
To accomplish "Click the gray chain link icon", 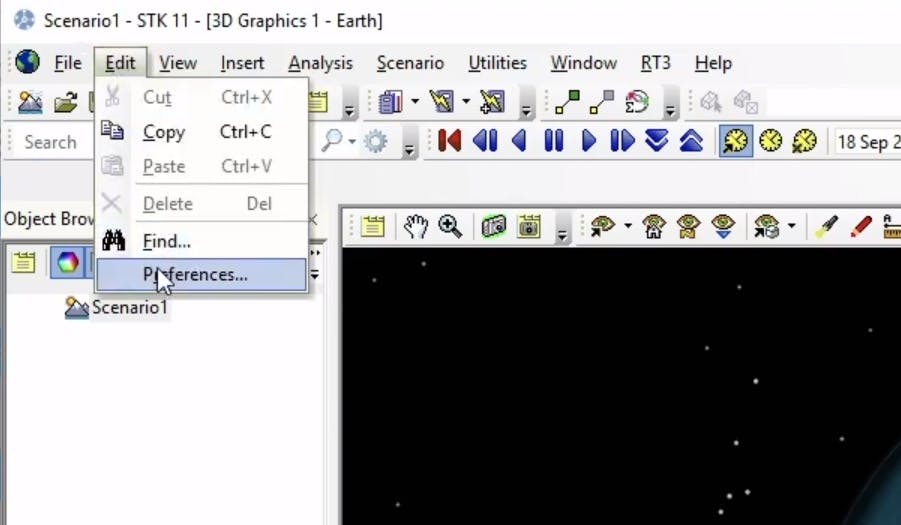I will coord(602,102).
